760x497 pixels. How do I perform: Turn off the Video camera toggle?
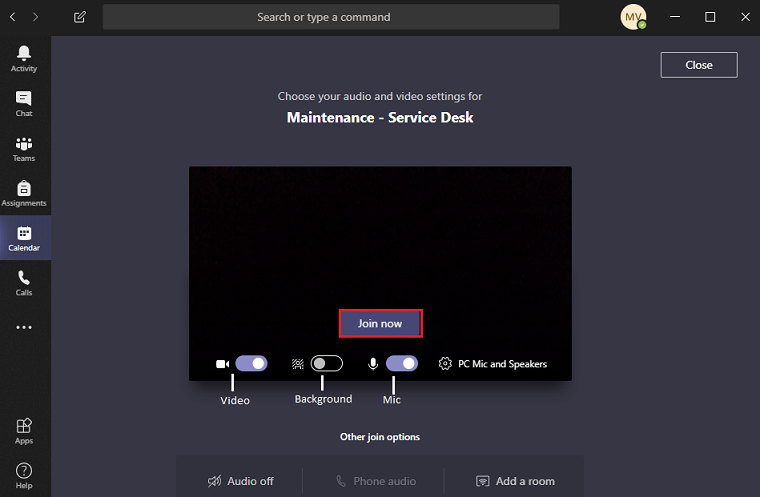[x=251, y=364]
